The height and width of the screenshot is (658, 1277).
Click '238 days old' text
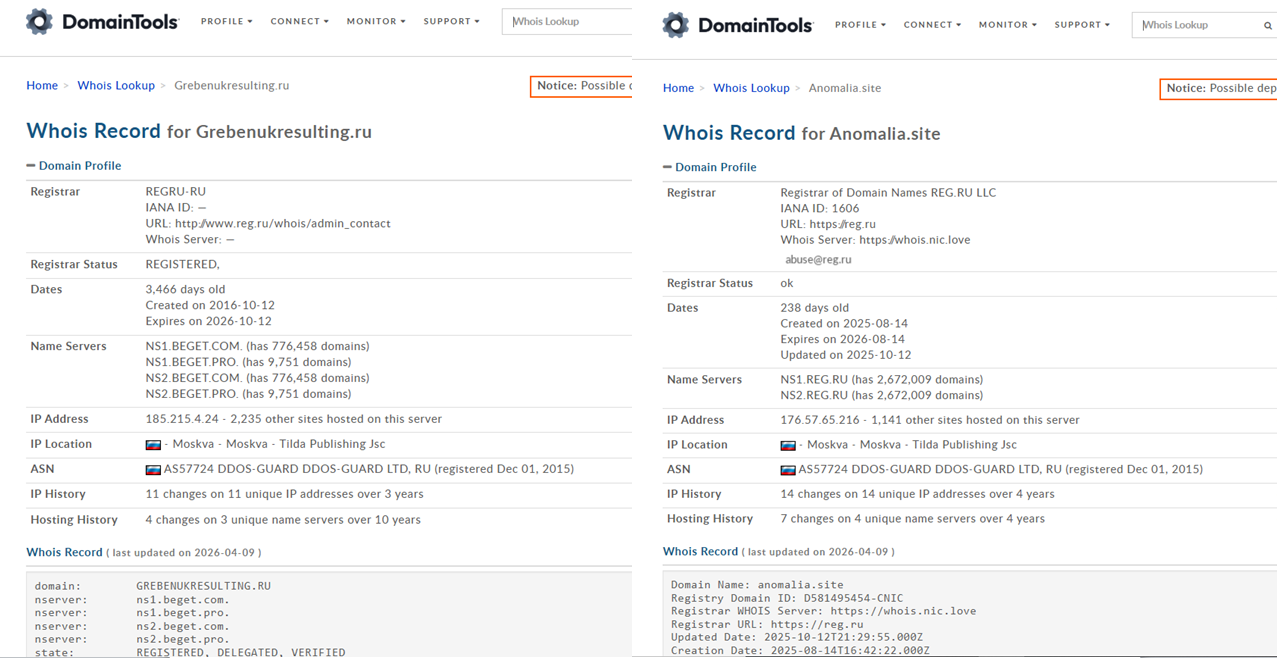815,308
